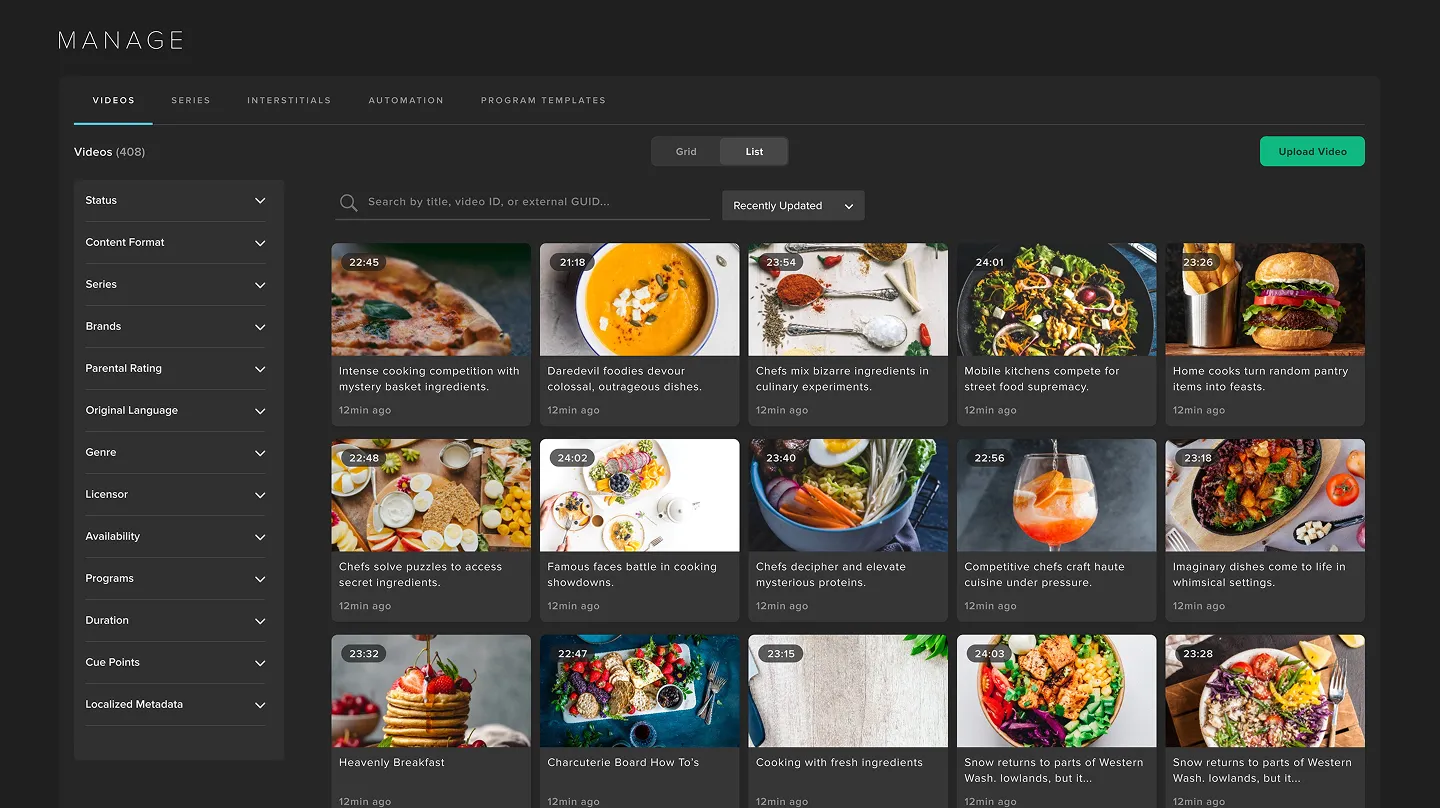Switch to List view

[x=754, y=152]
